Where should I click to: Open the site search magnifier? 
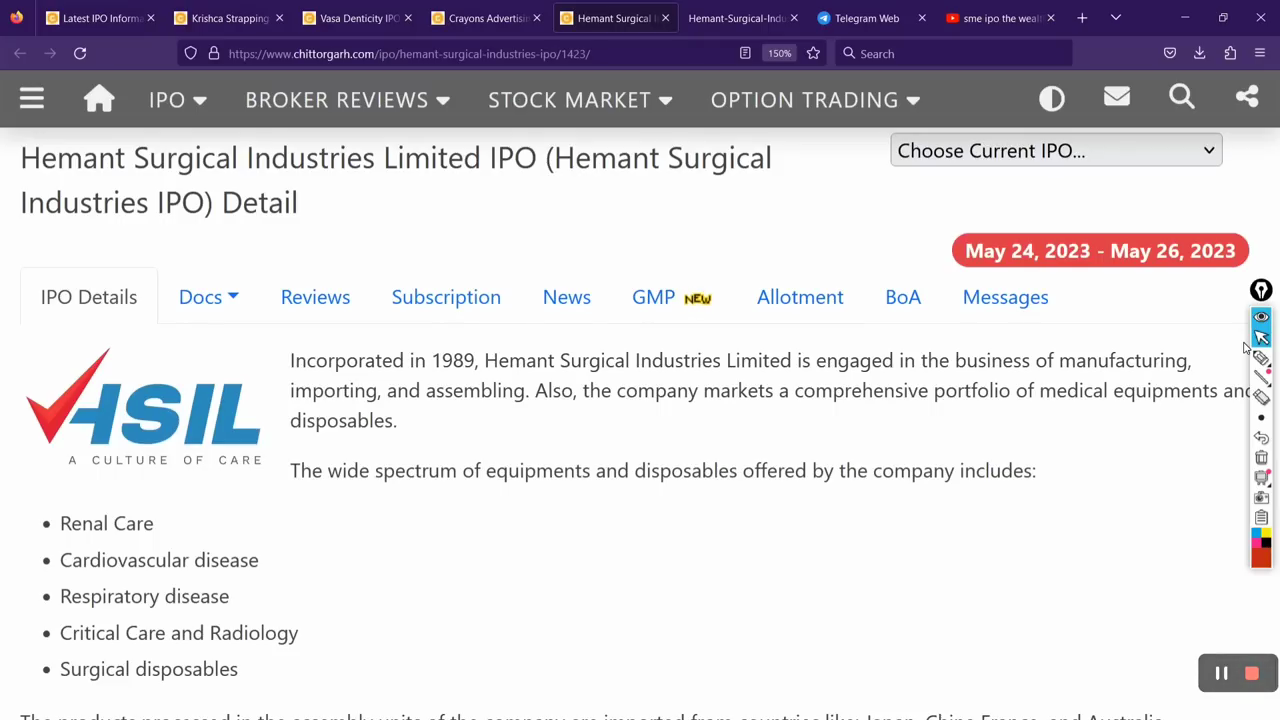pyautogui.click(x=1182, y=97)
